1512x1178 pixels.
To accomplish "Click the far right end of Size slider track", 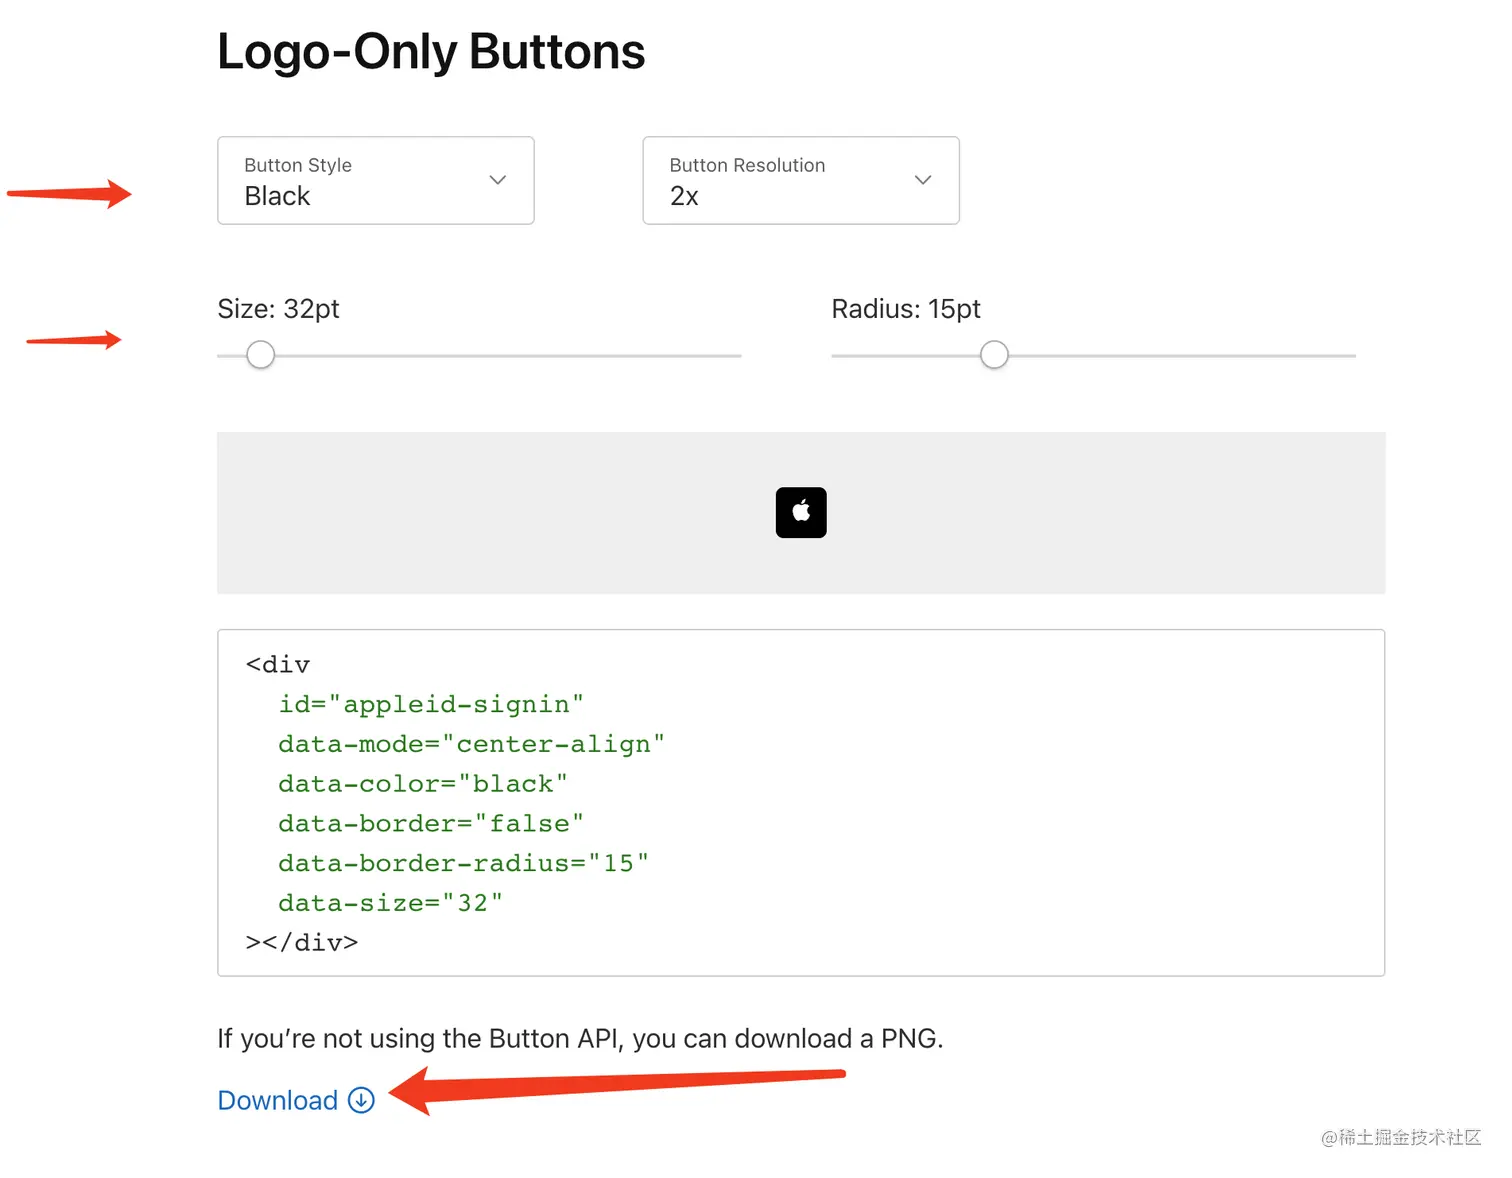I will tap(736, 356).
